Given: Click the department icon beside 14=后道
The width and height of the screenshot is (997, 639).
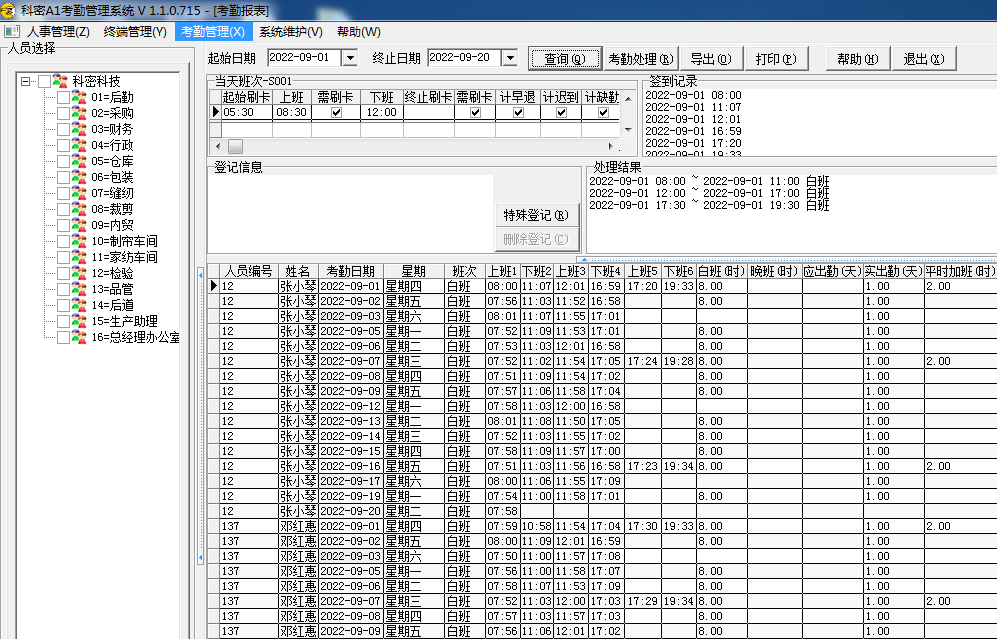Looking at the screenshot, I should tap(79, 305).
